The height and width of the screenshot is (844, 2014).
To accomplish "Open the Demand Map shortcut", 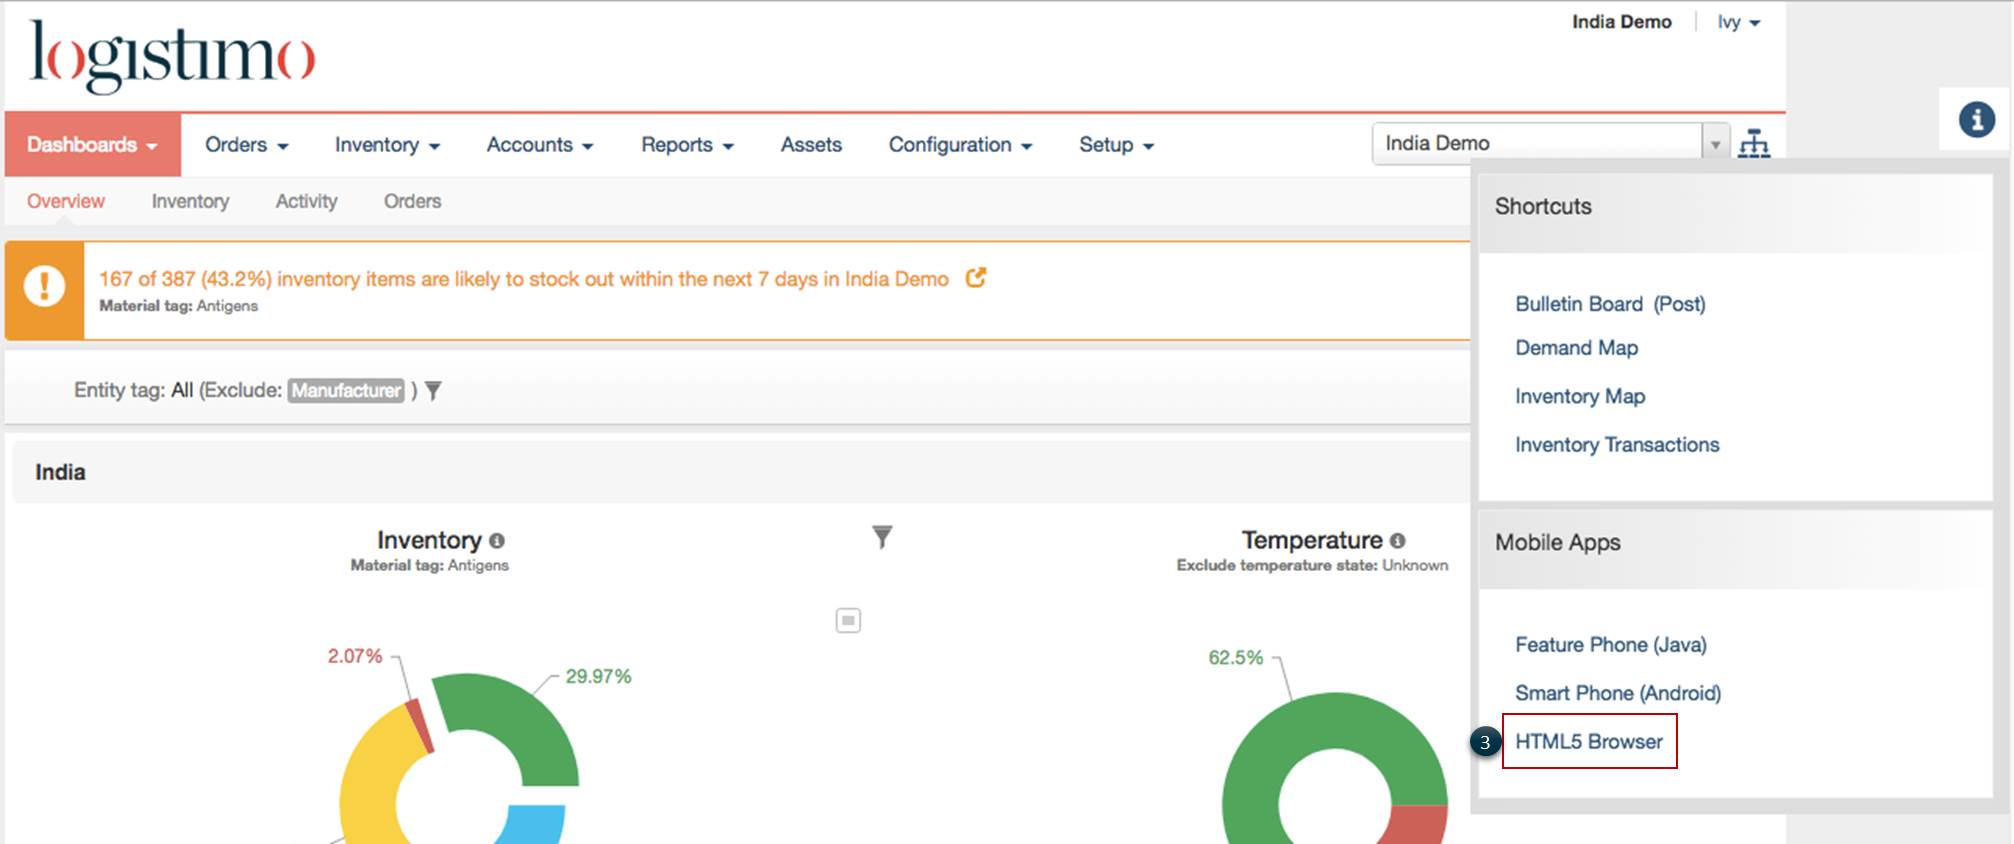I will 1576,348.
